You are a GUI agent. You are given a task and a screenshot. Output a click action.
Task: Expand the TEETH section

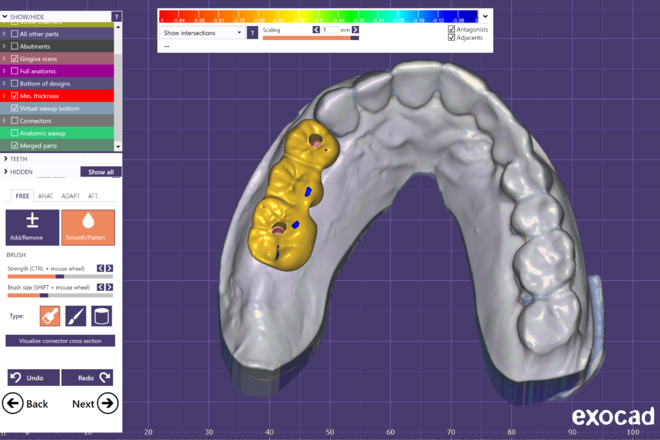tap(6, 158)
